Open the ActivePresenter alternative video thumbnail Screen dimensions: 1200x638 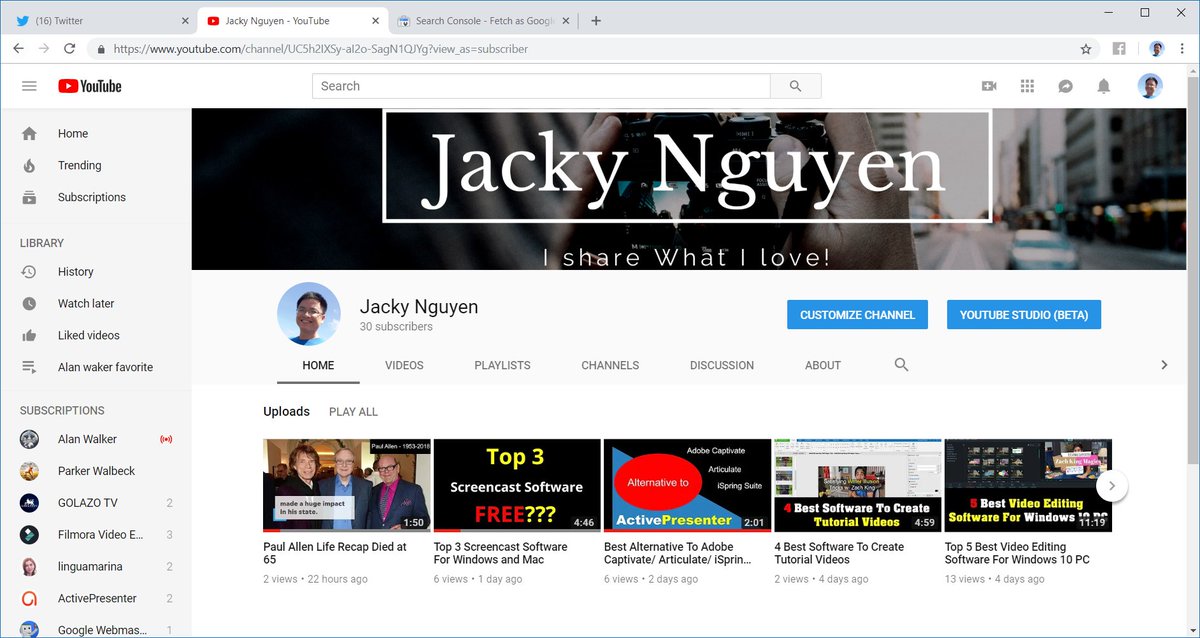(x=687, y=485)
